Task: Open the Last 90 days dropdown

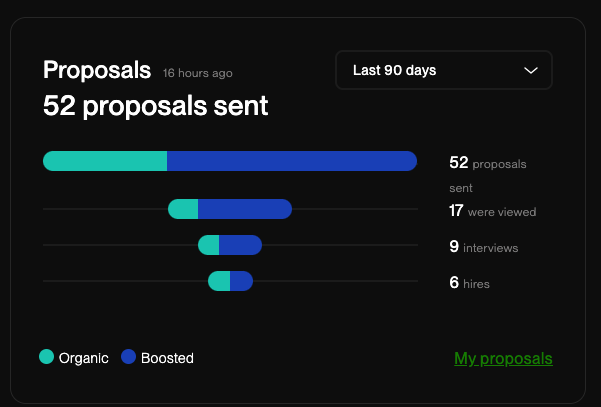Action: (443, 70)
